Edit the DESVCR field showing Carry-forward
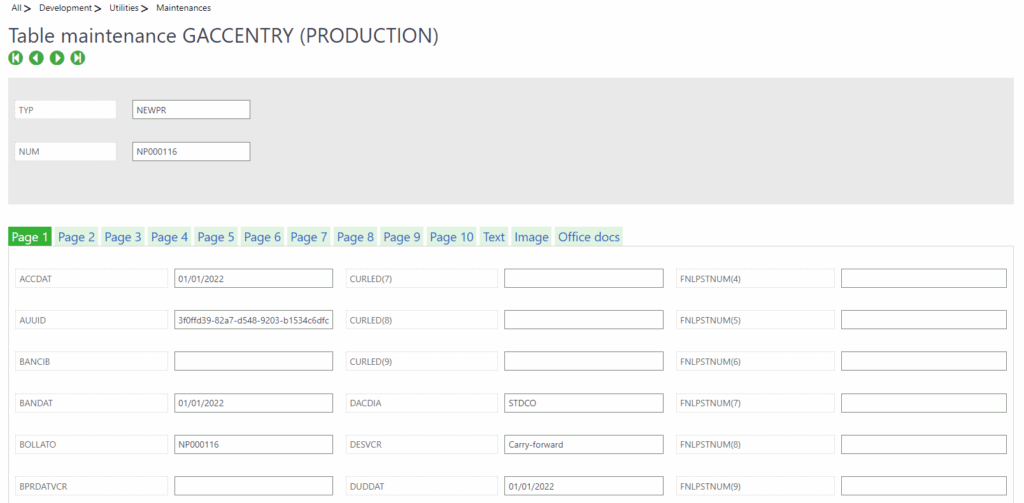1024x503 pixels. pos(583,444)
